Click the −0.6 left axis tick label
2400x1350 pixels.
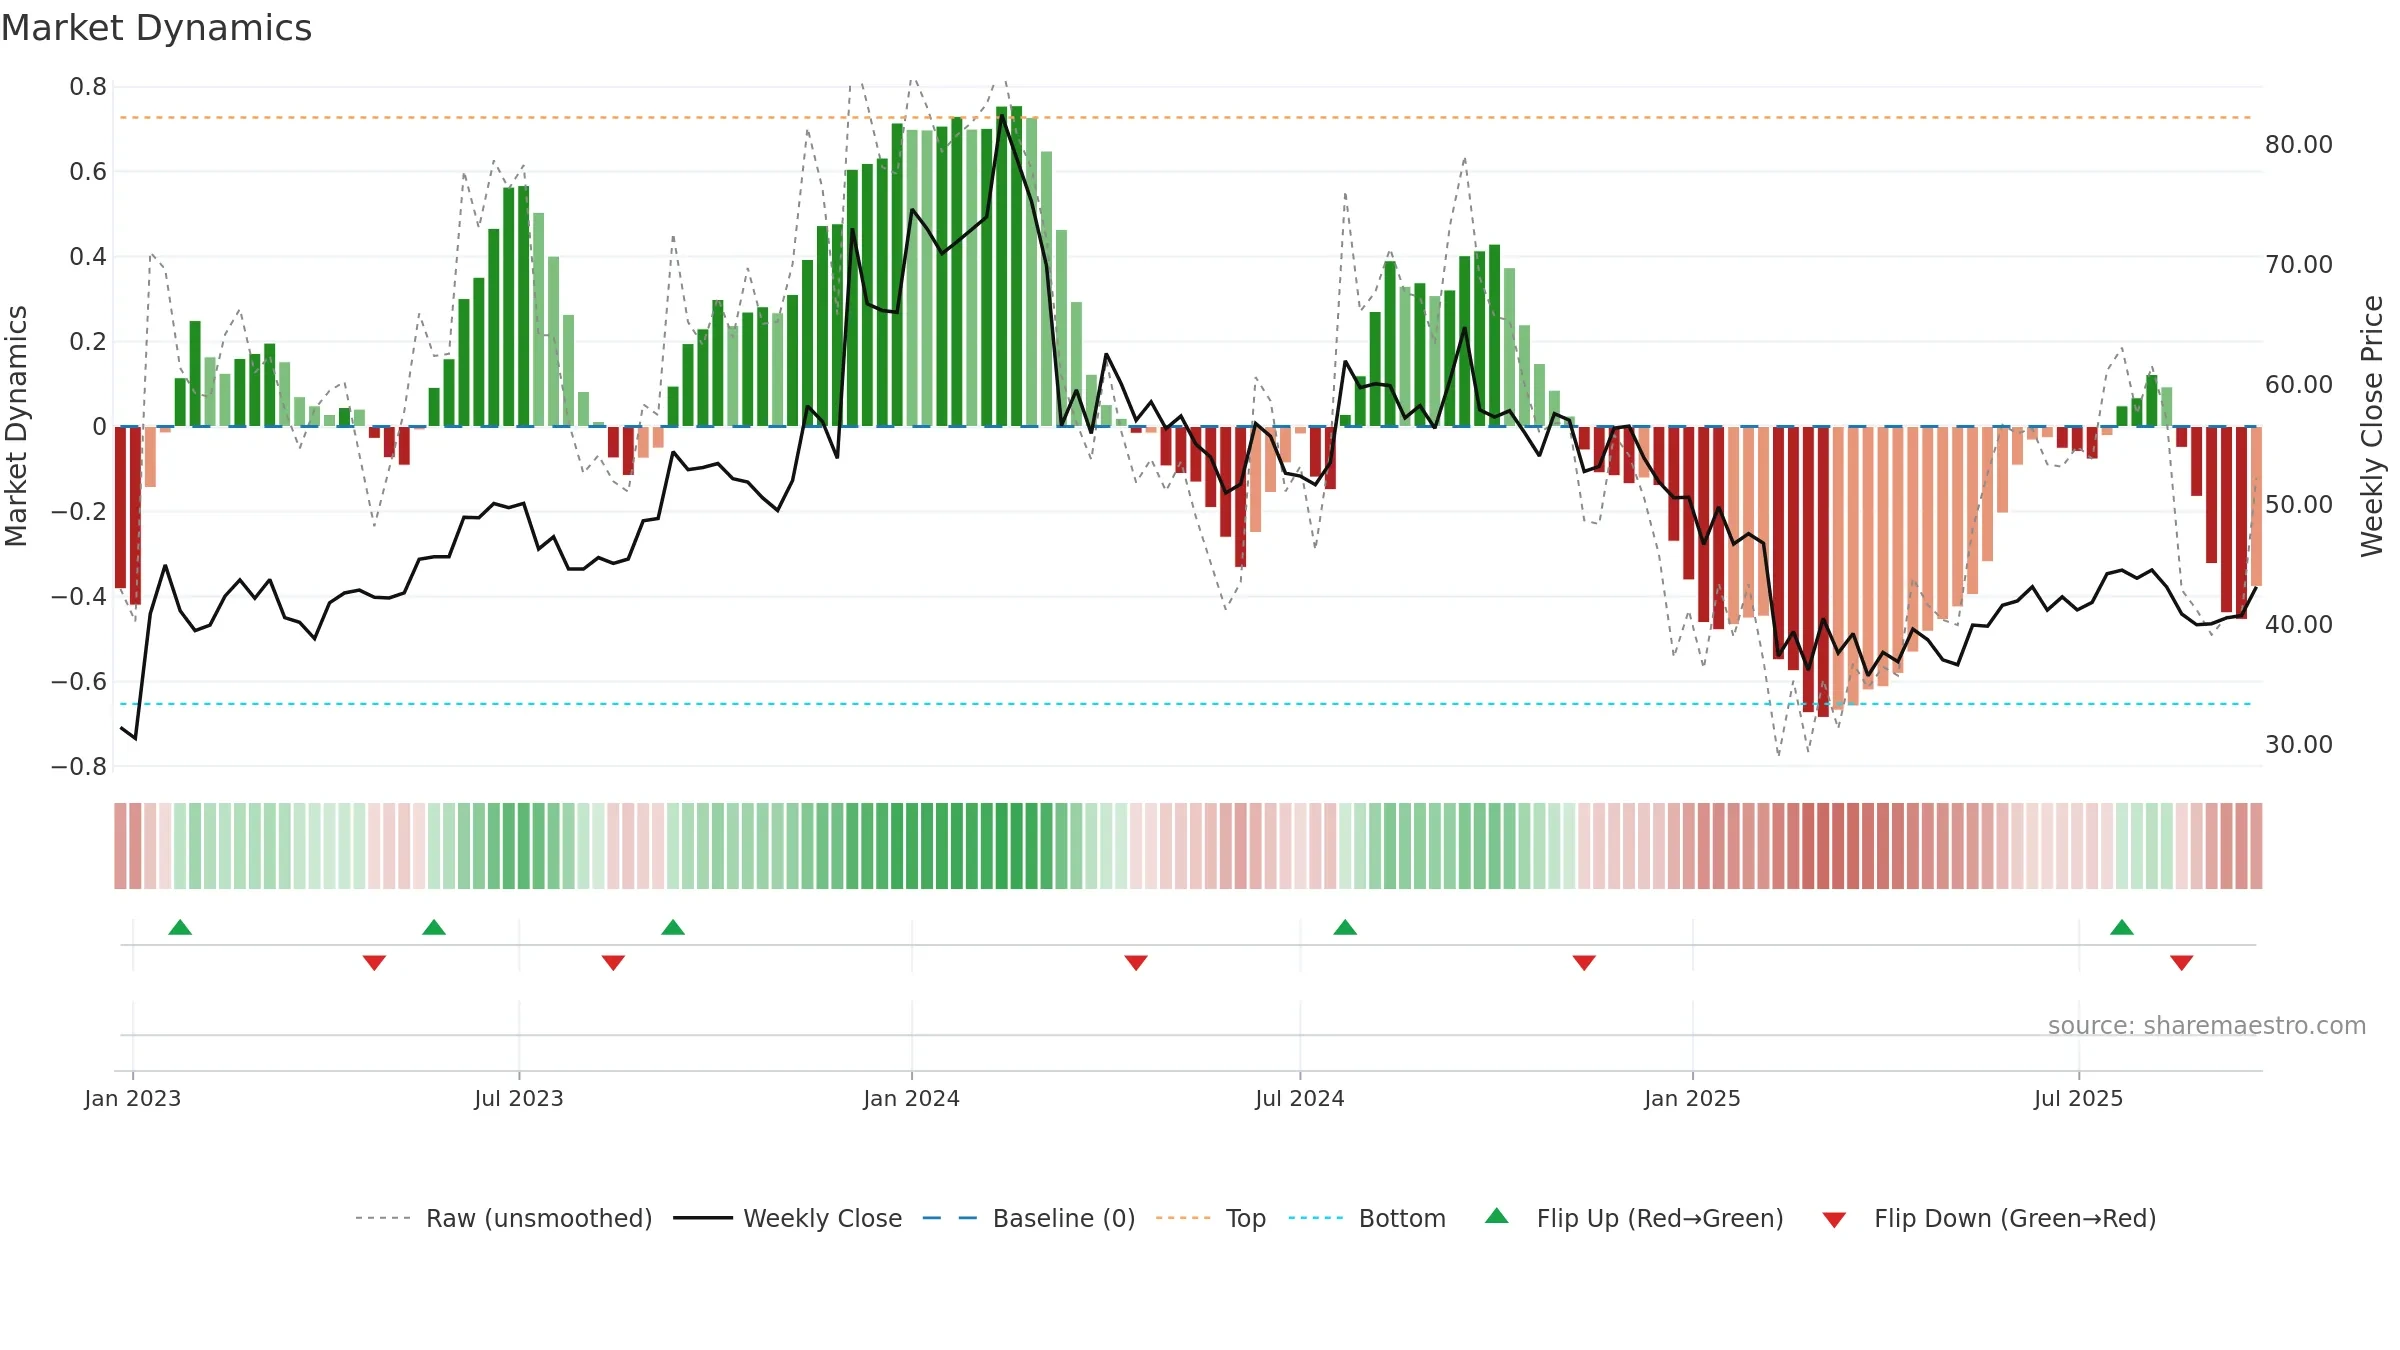79,681
